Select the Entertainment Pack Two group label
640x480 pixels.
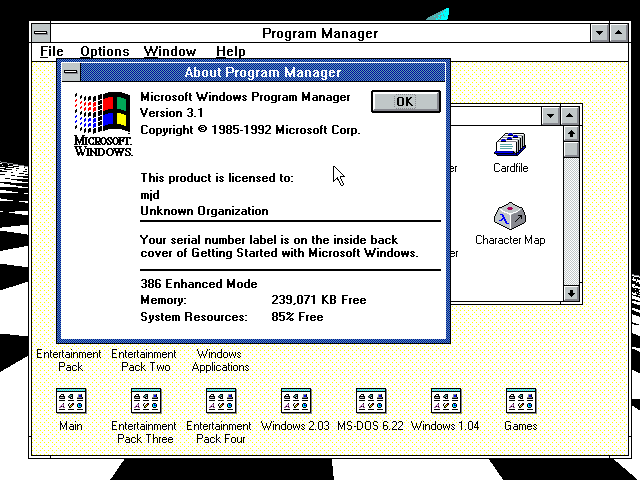[x=144, y=360]
